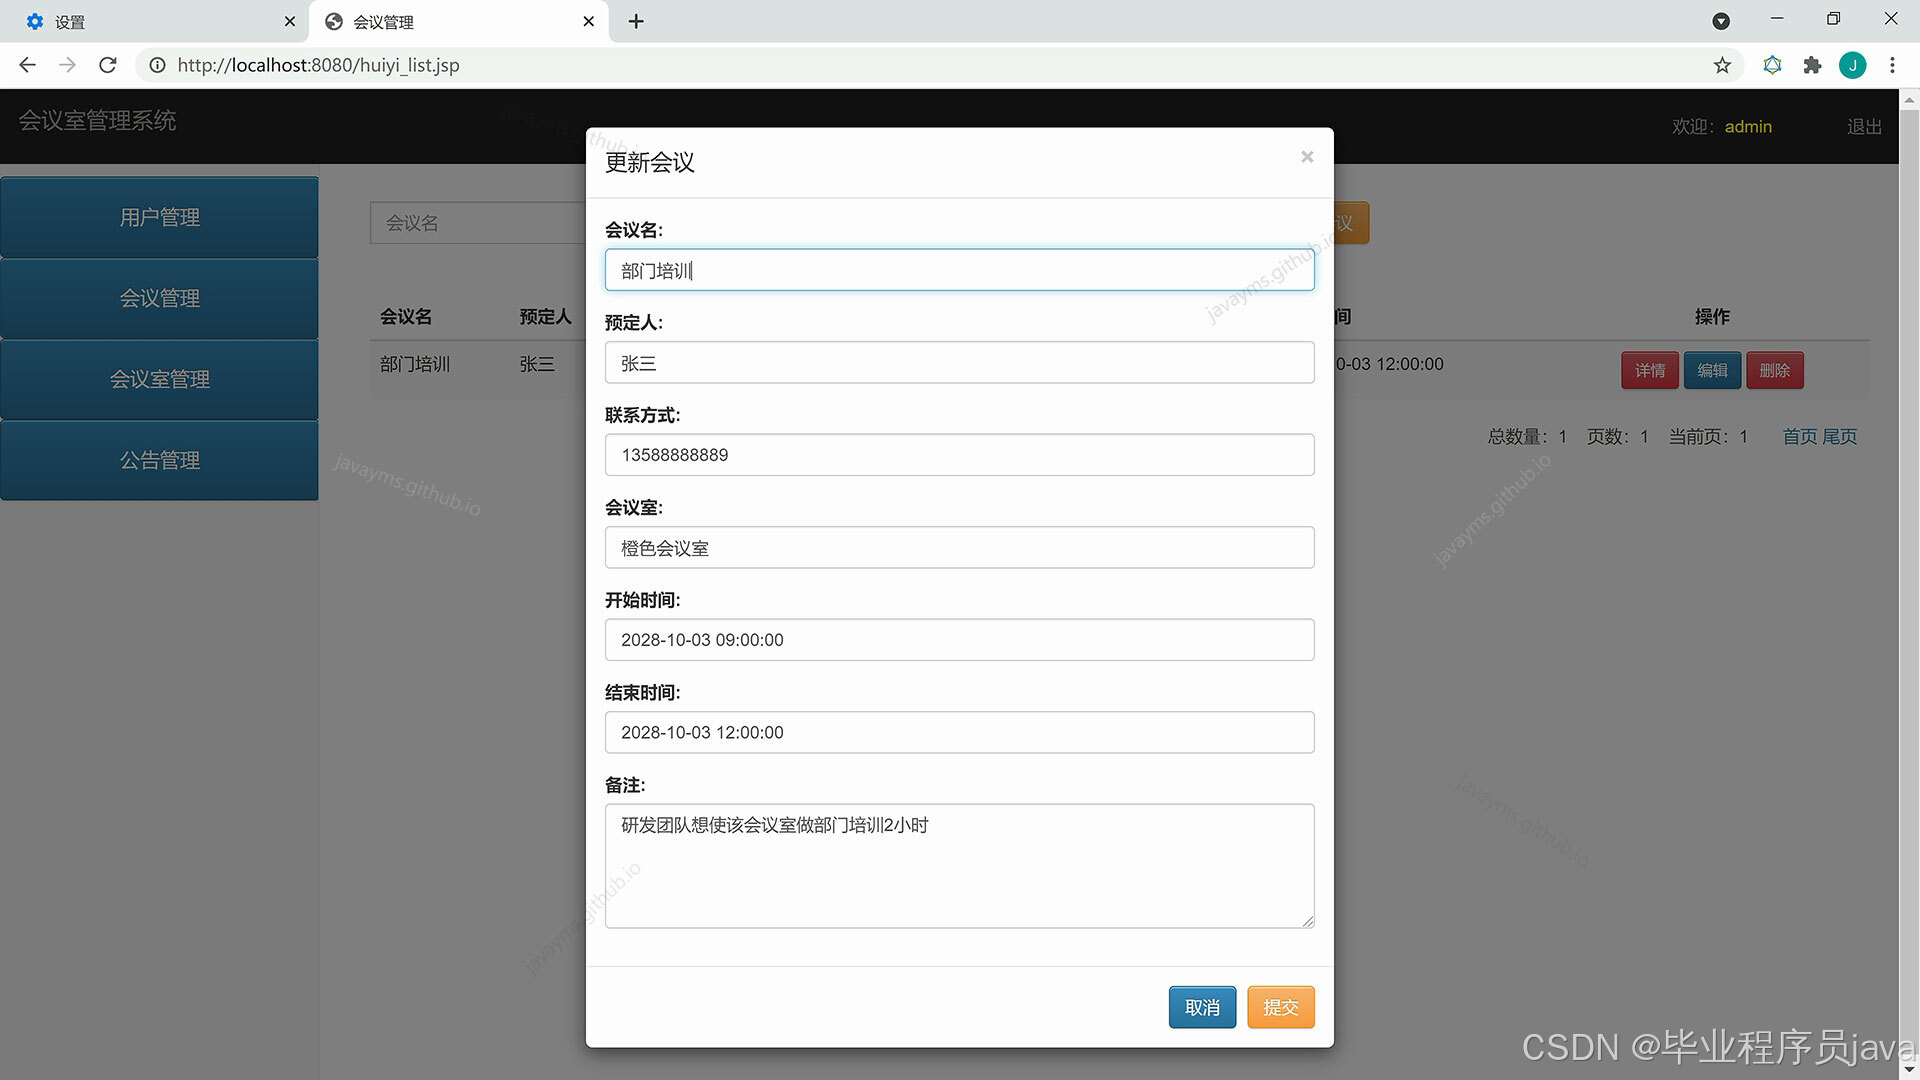This screenshot has width=1920, height=1080.
Task: Close the 会议管理 browser tab
Action: click(588, 21)
